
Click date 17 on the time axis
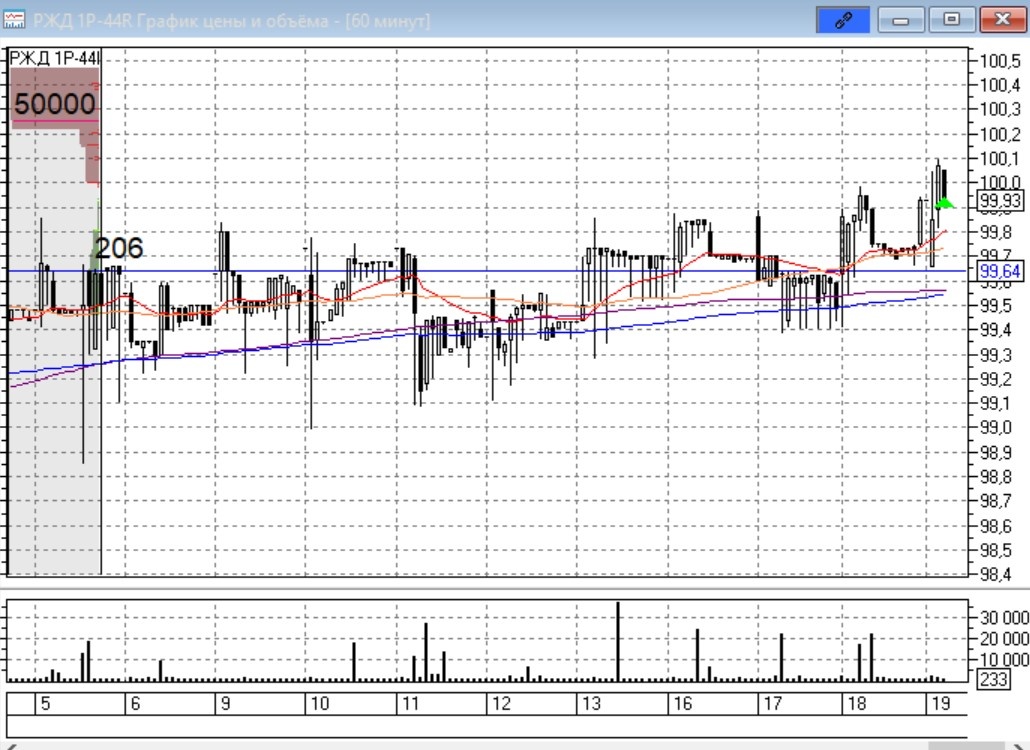[x=772, y=703]
